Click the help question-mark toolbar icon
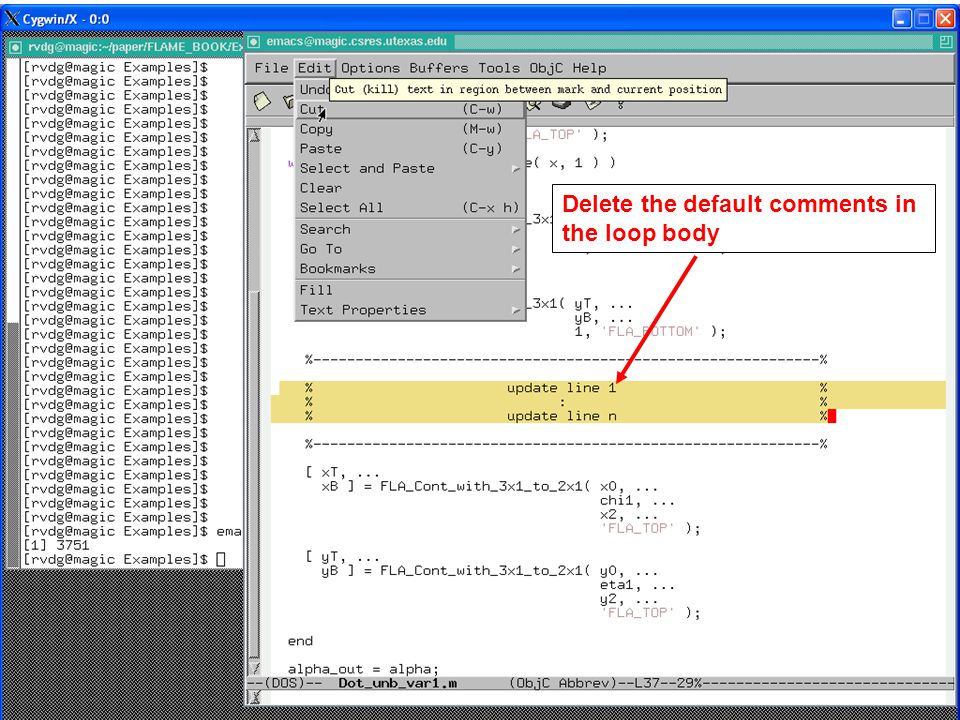Image resolution: width=960 pixels, height=720 pixels. point(620,104)
